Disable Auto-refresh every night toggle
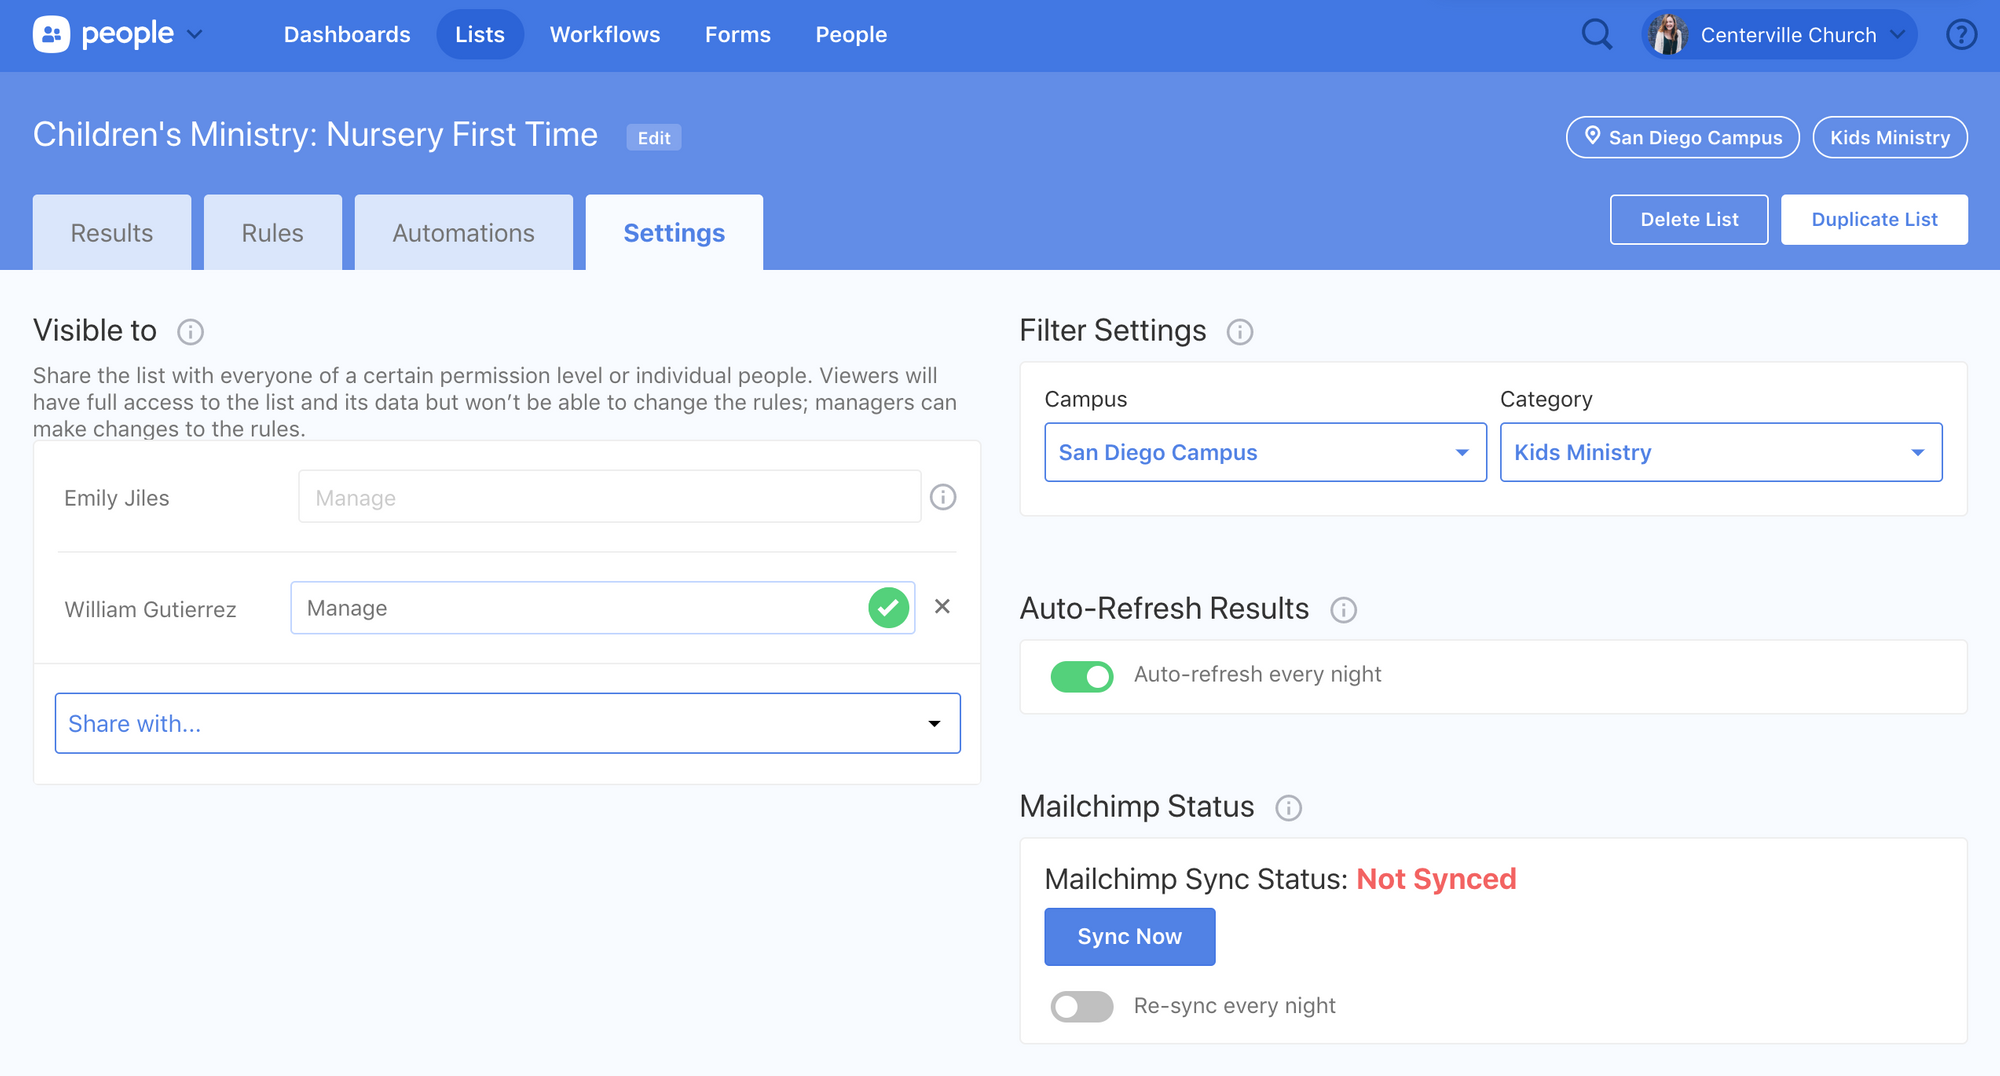The image size is (2000, 1076). [x=1081, y=676]
